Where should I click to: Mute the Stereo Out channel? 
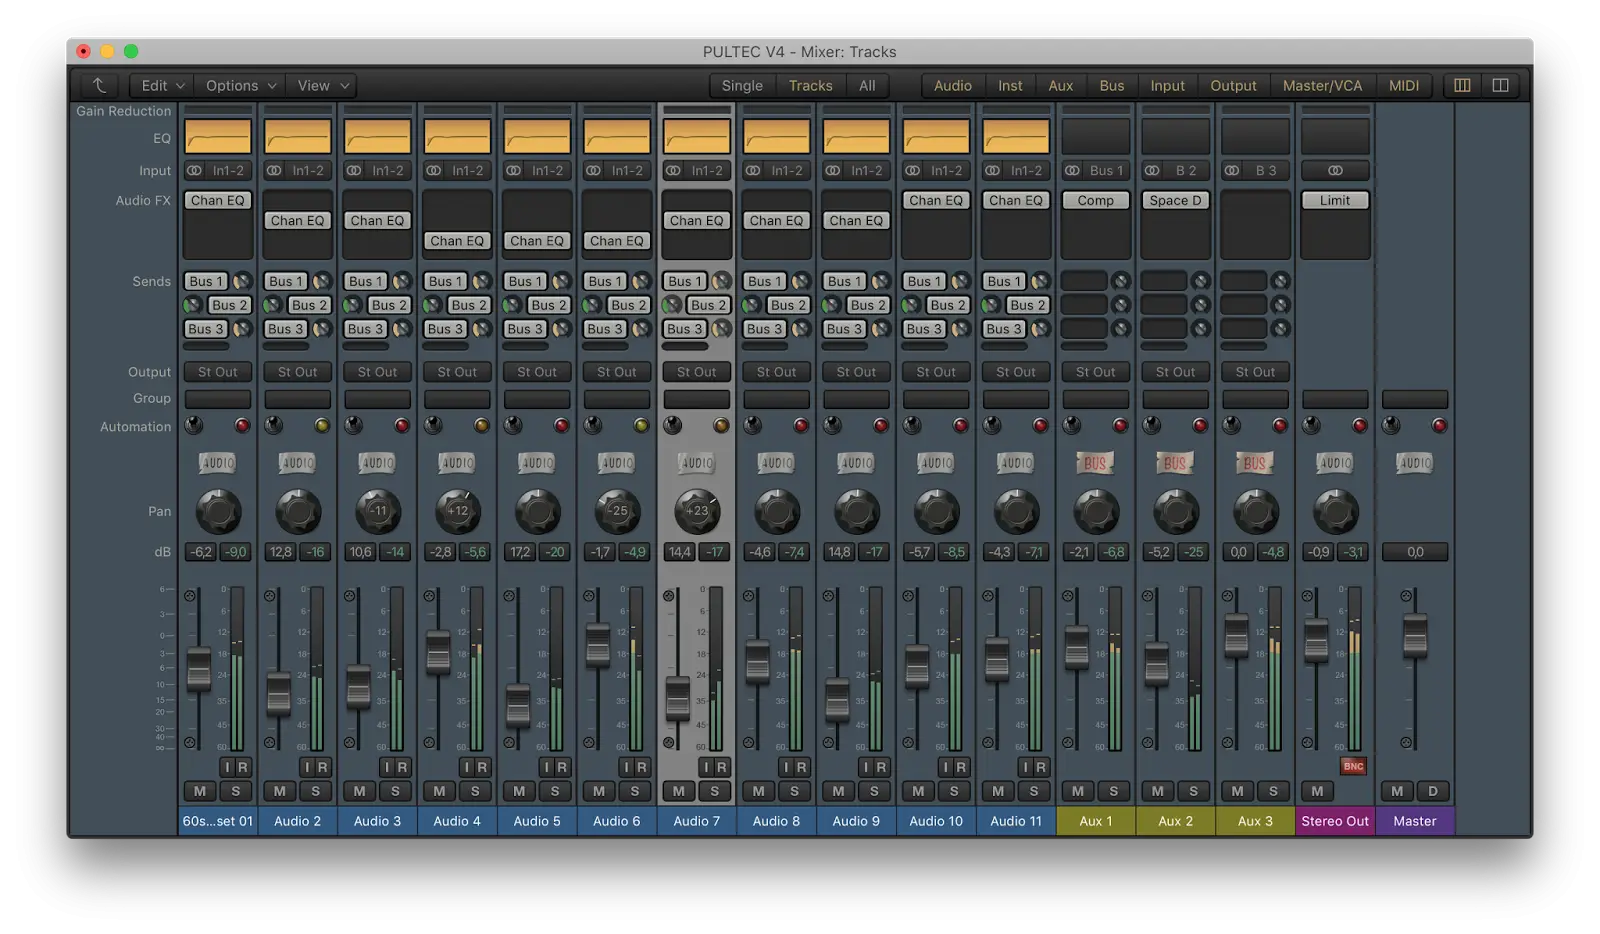tap(1317, 791)
